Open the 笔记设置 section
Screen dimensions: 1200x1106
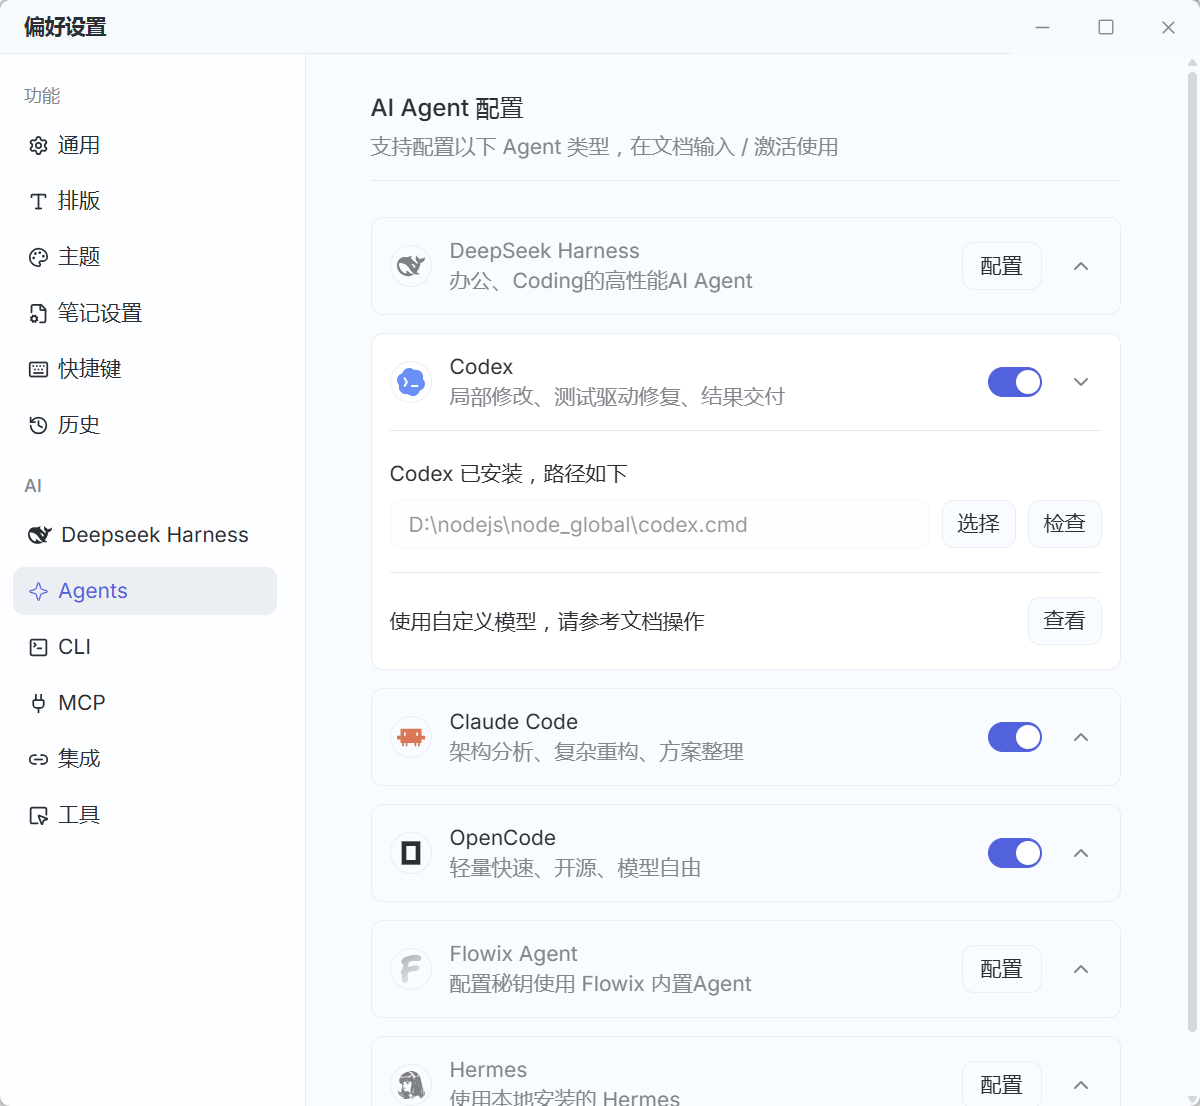point(145,314)
